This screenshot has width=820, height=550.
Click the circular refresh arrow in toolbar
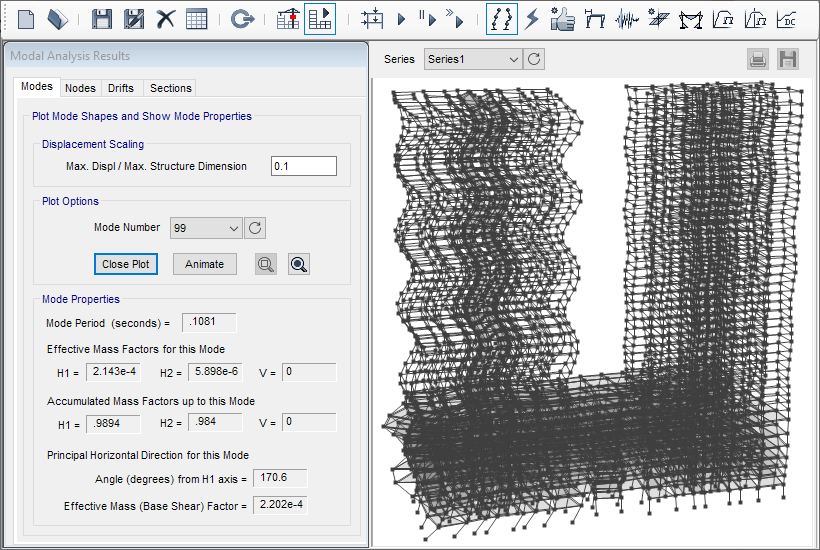click(x=241, y=18)
